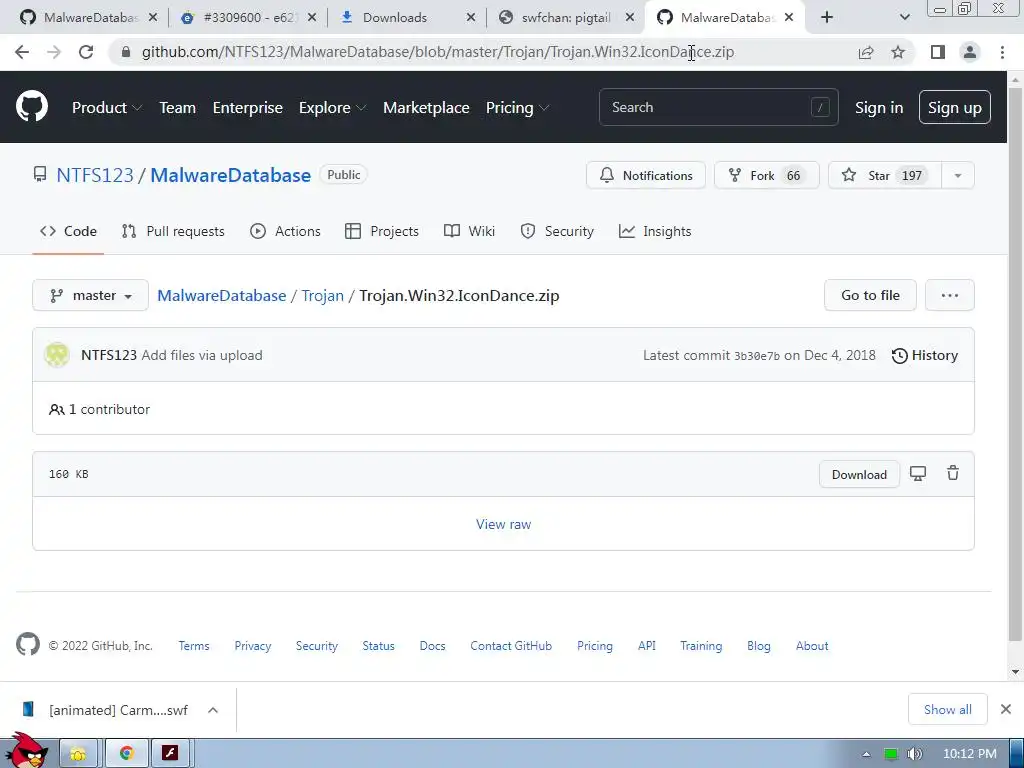Screen dimensions: 1024x768
Task: Click browser forward arrow
Action: 54,52
